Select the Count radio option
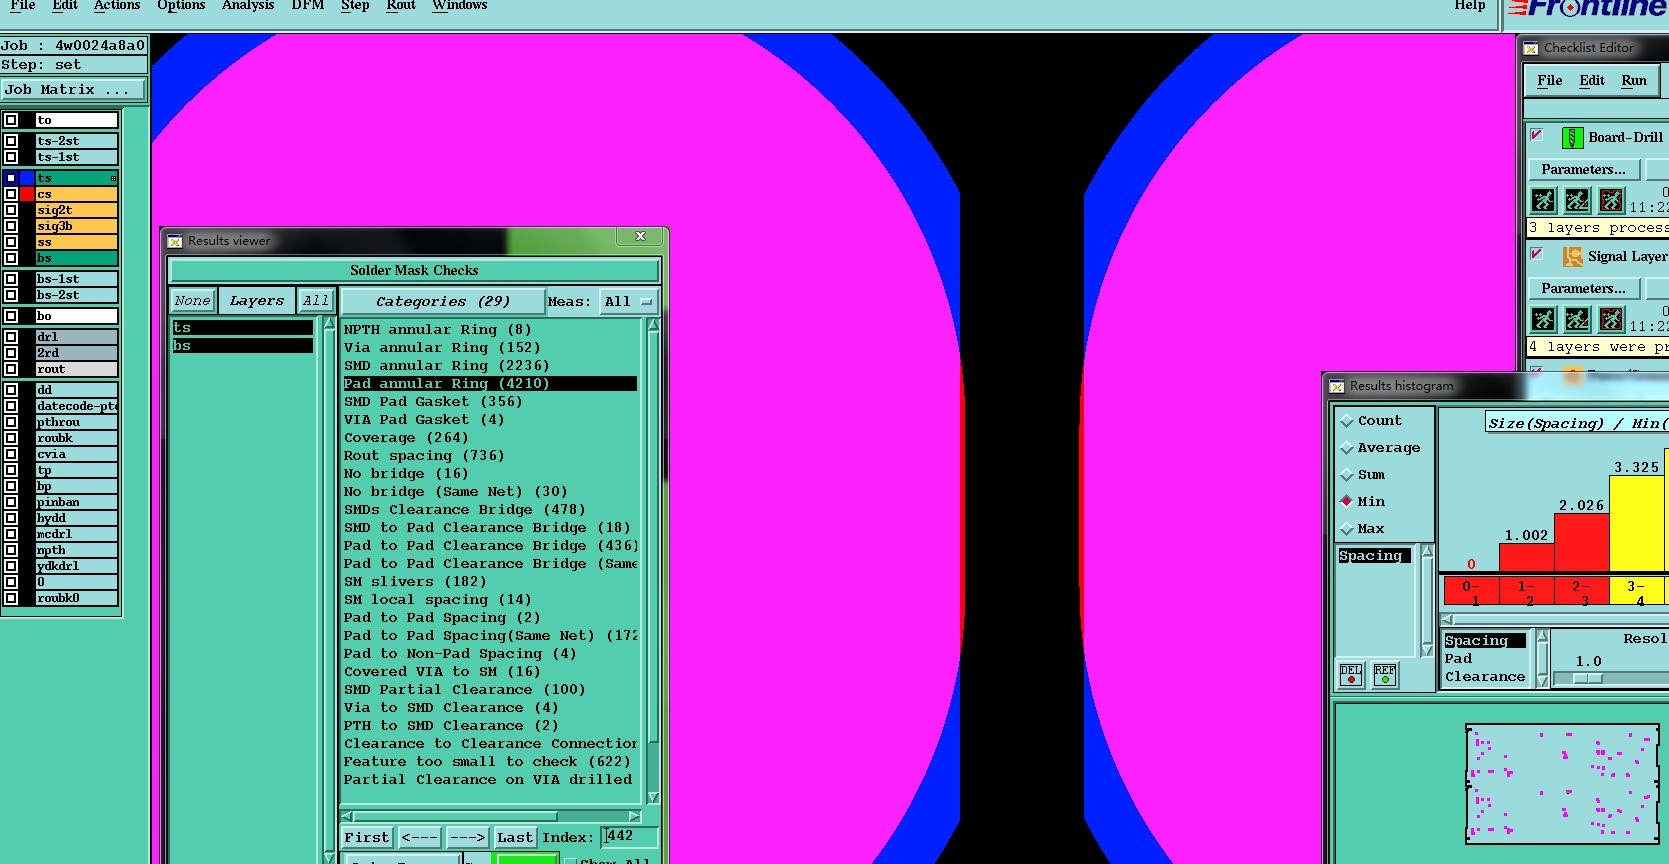 pos(1347,421)
